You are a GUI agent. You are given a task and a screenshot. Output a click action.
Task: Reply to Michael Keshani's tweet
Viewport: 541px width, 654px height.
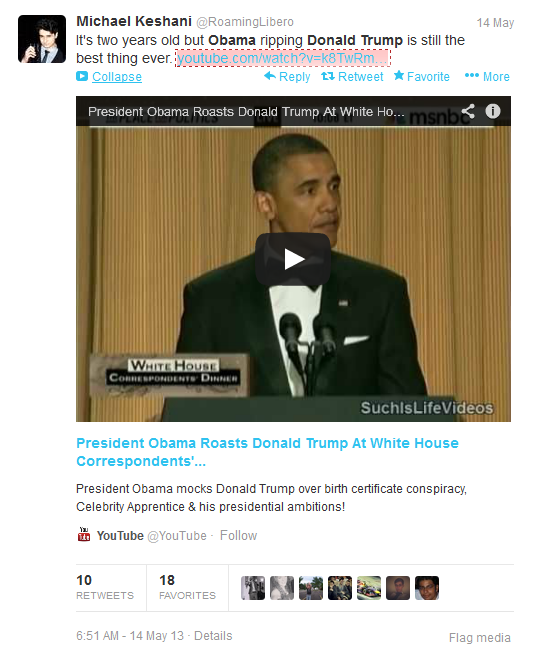287,77
